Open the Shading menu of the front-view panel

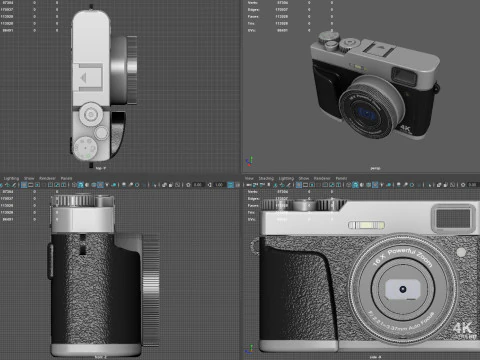266,178
